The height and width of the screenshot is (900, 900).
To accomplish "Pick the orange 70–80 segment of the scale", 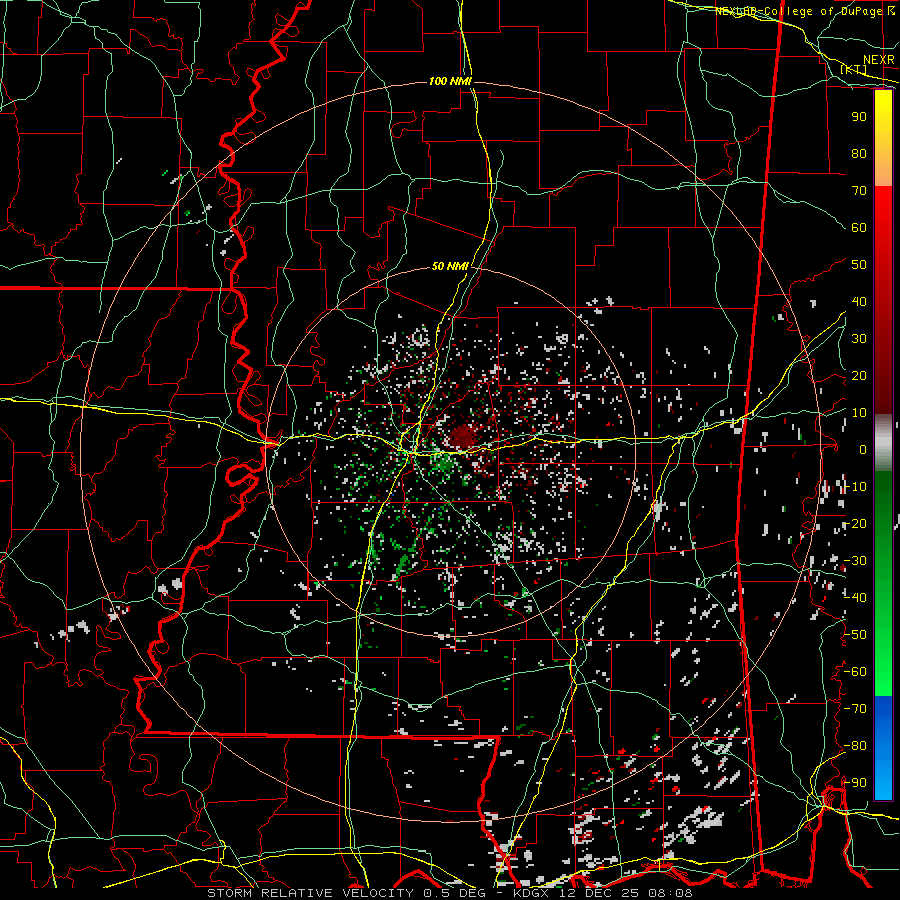I will click(x=883, y=169).
